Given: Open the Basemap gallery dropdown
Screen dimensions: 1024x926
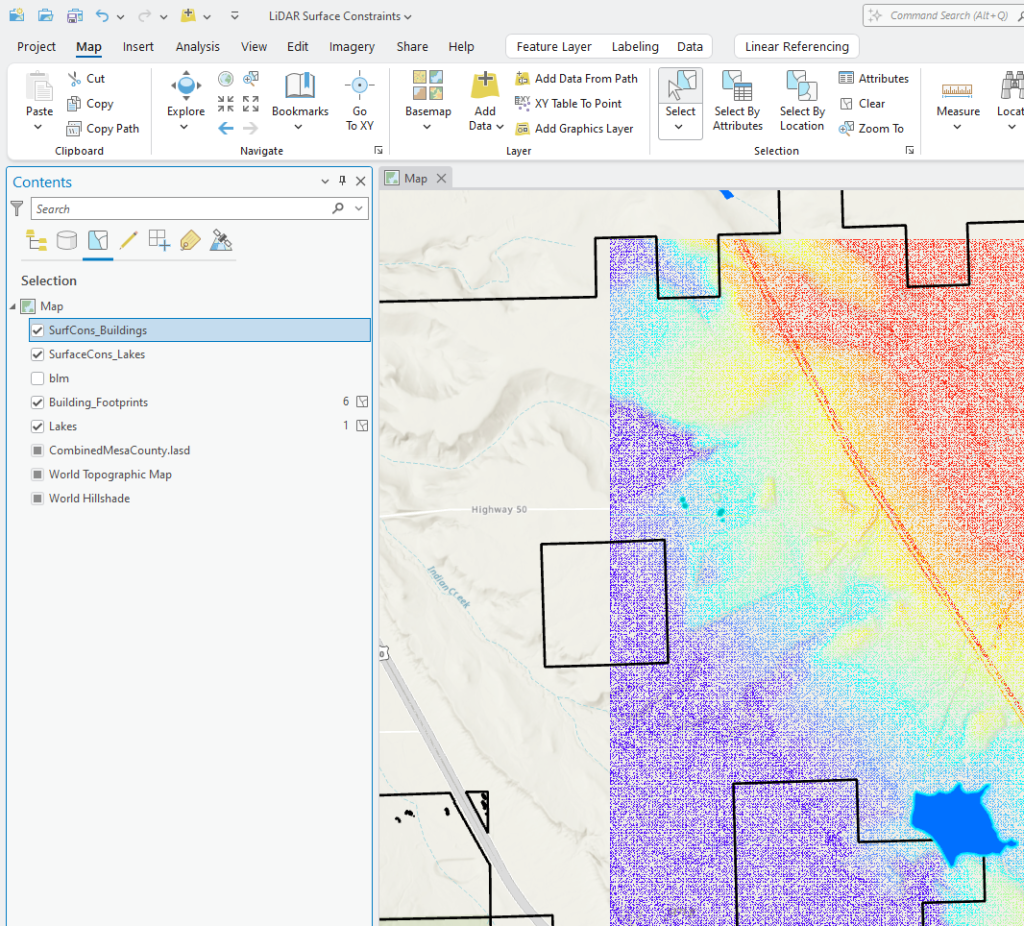Looking at the screenshot, I should pos(427,128).
